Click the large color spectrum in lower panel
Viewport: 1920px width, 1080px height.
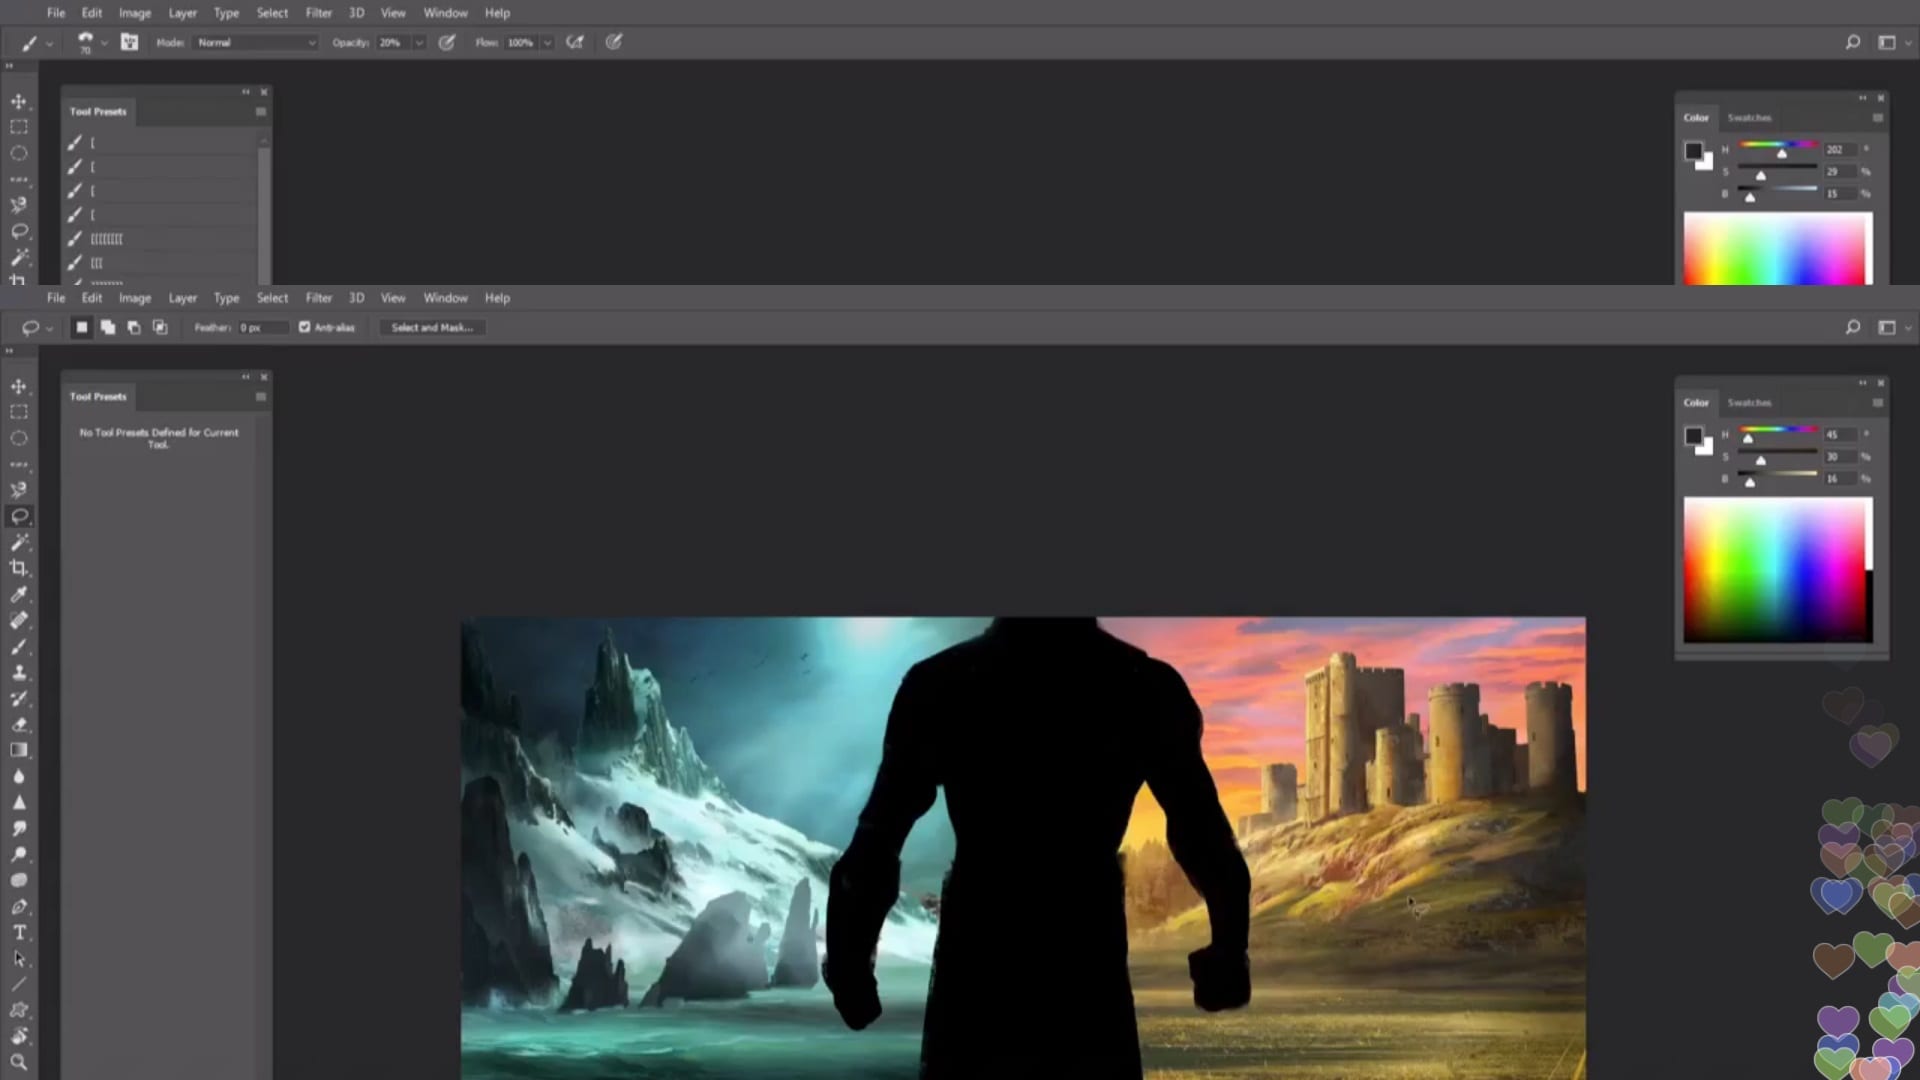(1777, 569)
